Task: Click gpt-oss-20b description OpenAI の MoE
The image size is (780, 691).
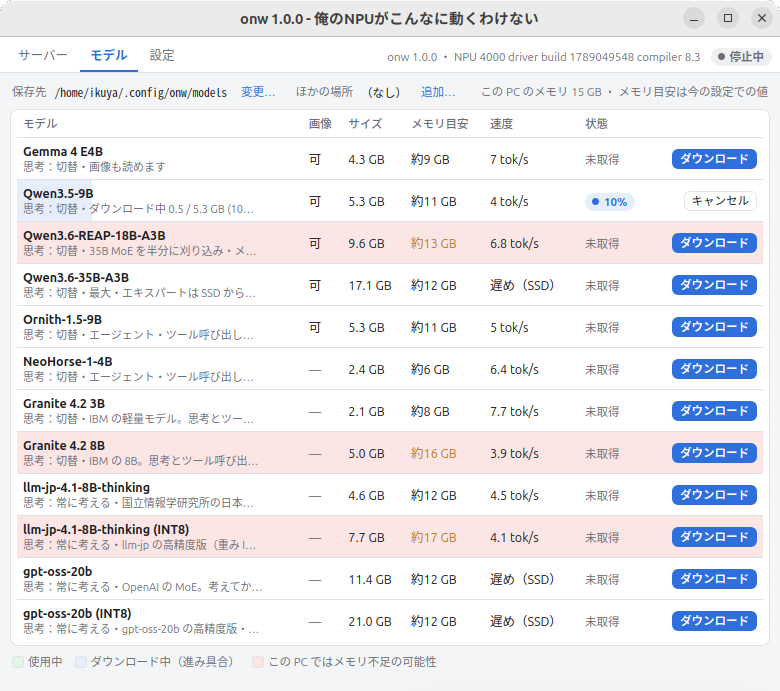Action: 165,587
